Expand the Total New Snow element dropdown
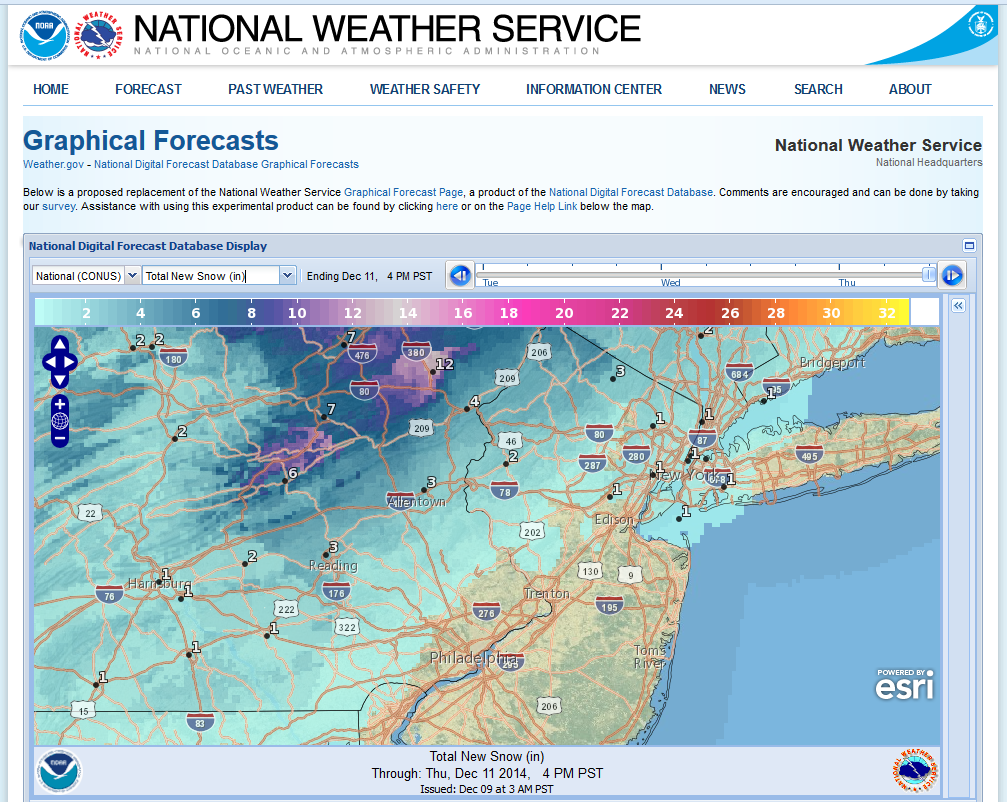 click(287, 276)
